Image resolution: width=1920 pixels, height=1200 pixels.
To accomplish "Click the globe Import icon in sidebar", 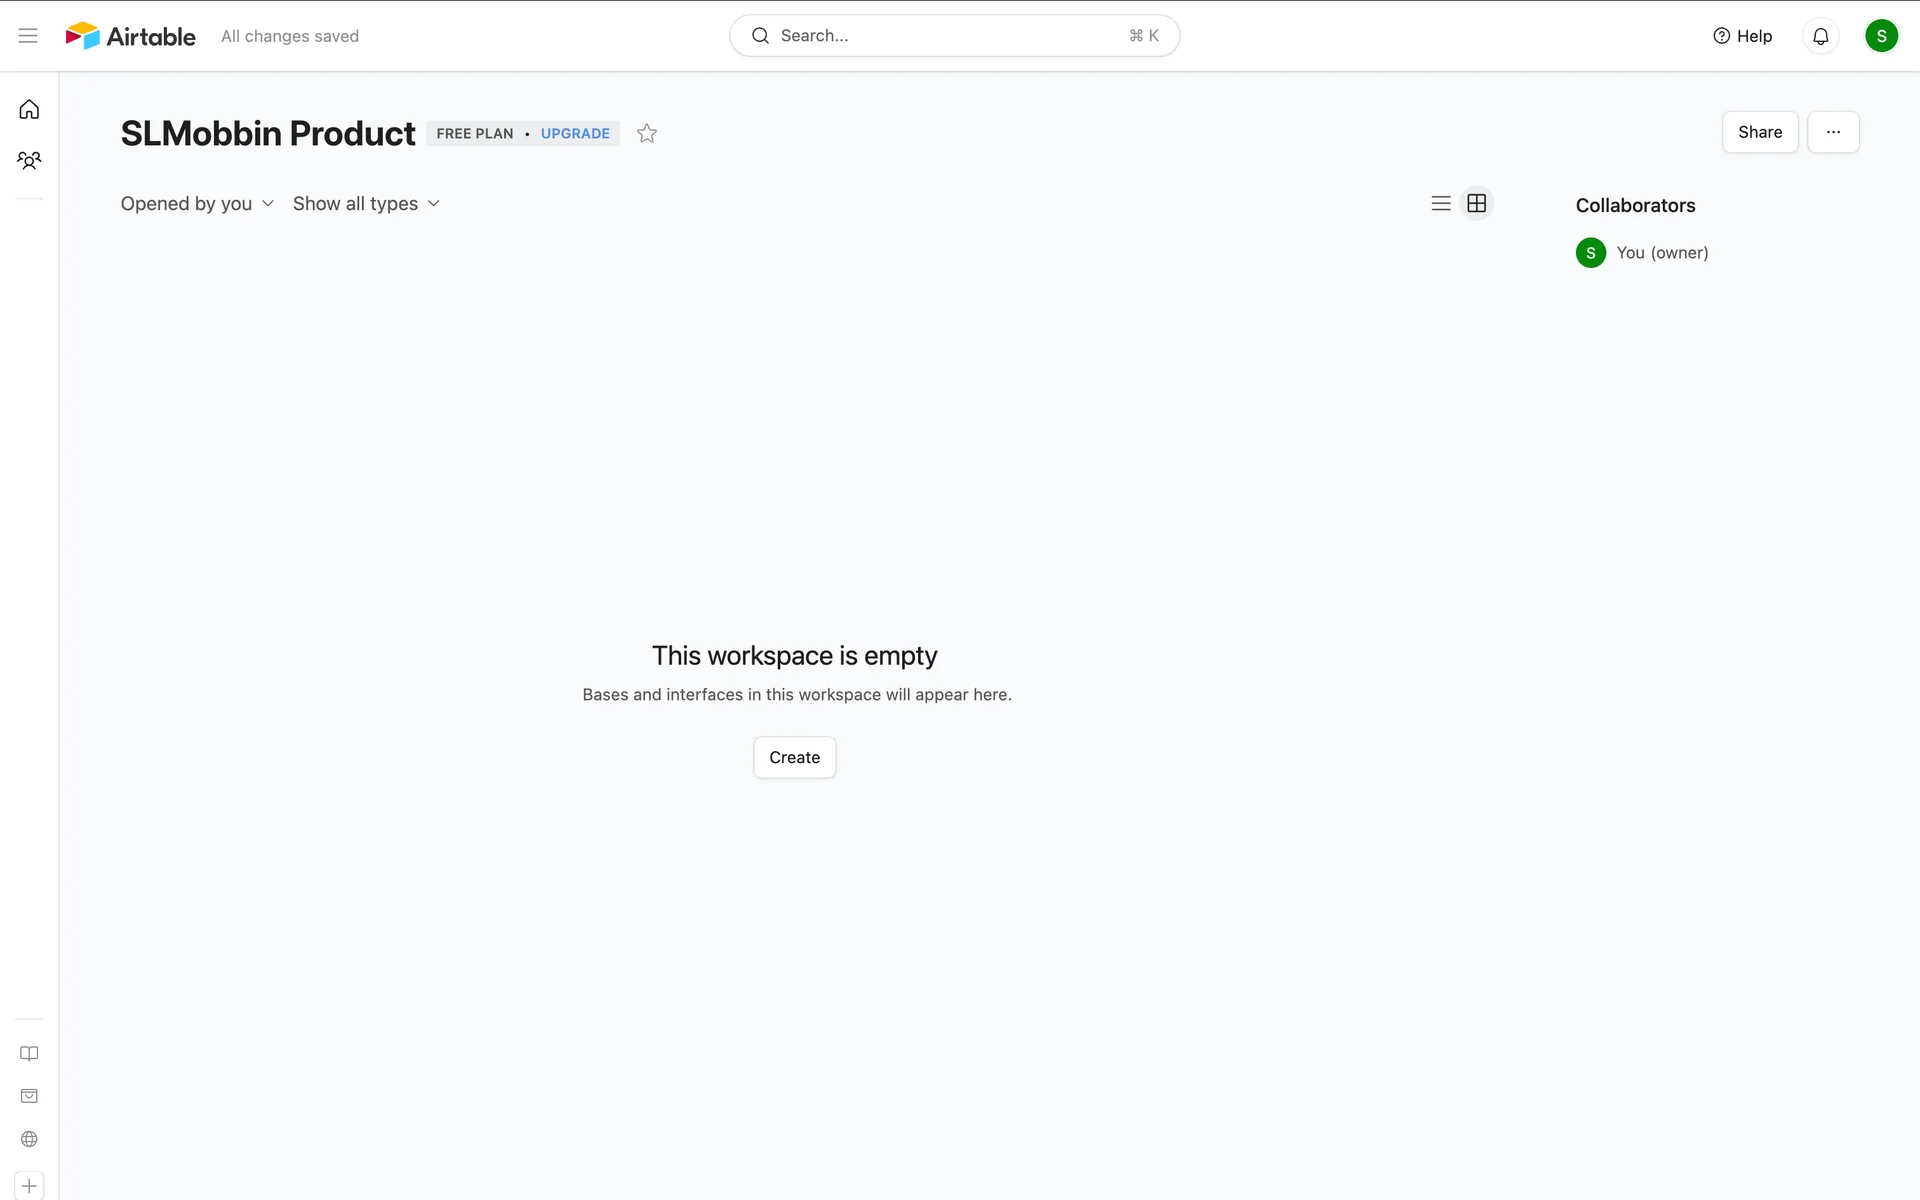I will pos(29,1139).
